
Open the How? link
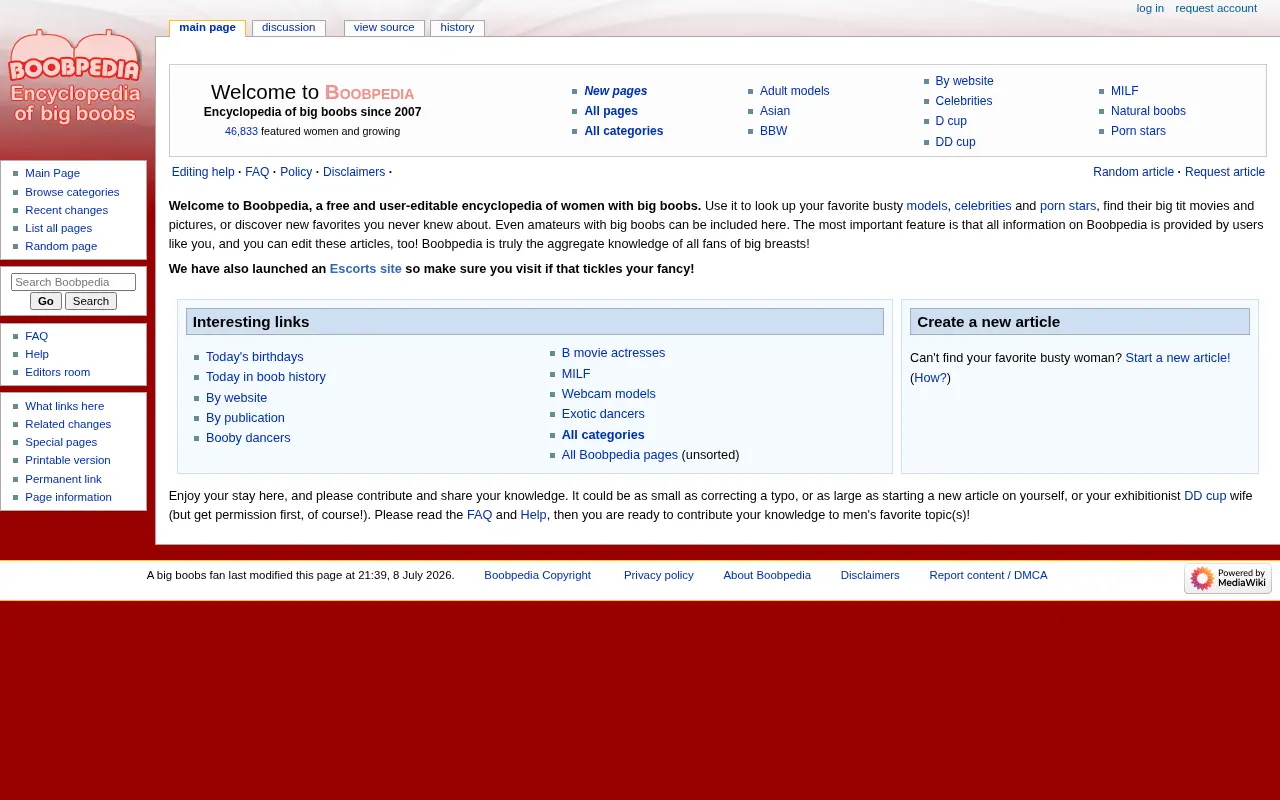pos(930,378)
